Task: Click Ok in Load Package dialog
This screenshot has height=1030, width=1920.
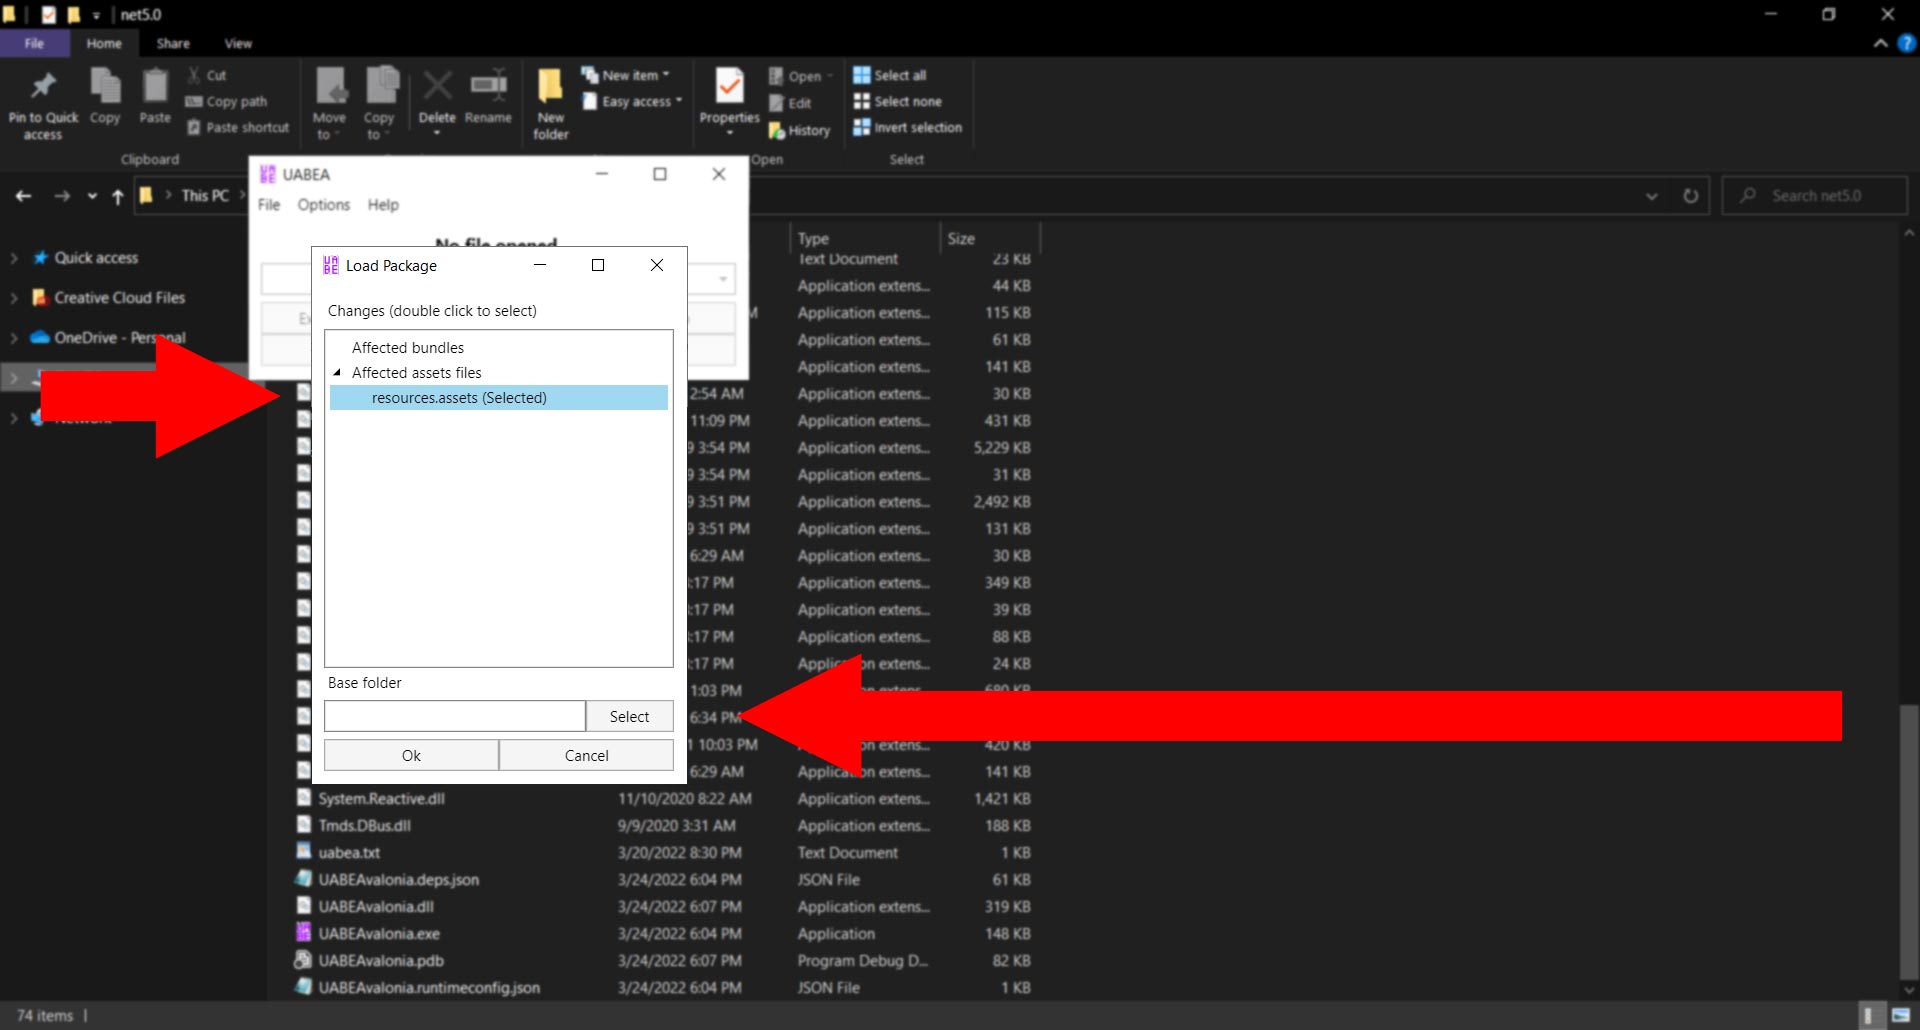Action: click(x=411, y=755)
